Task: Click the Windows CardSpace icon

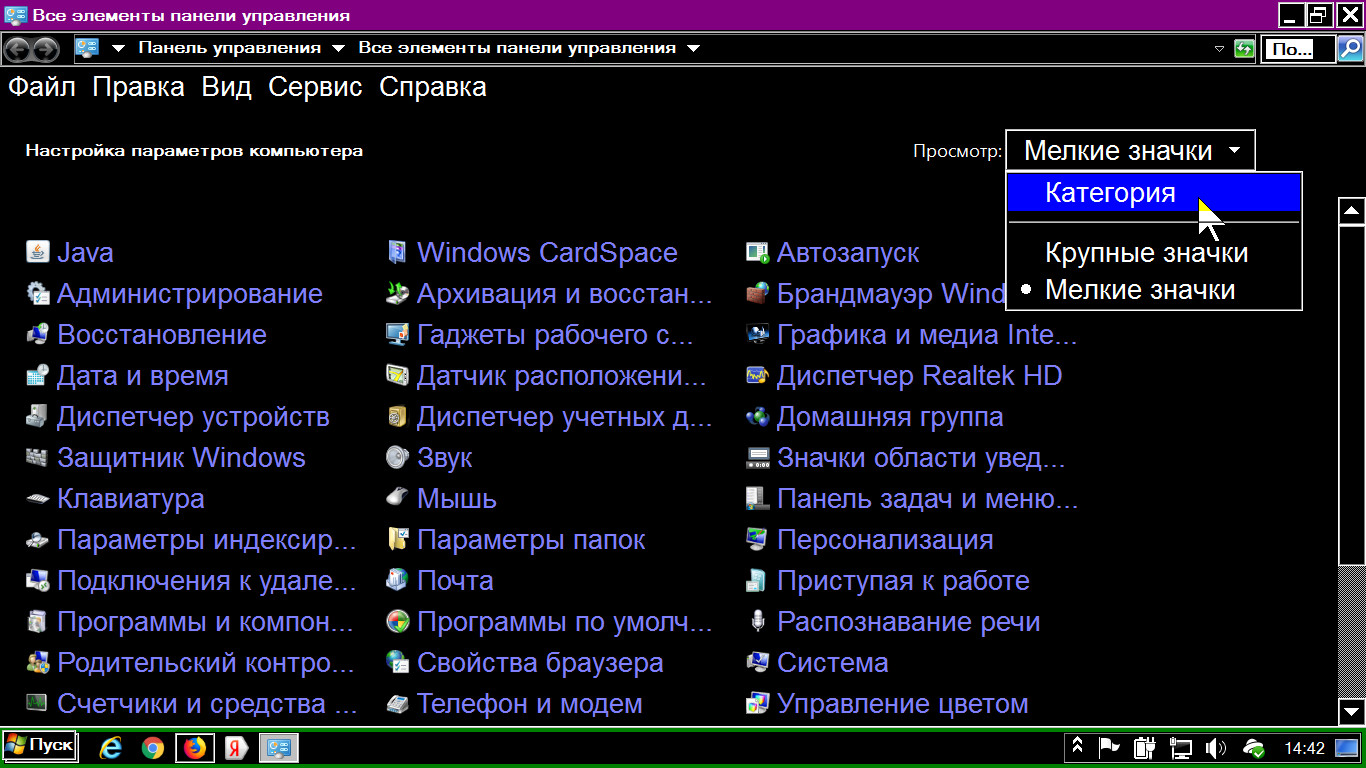Action: [397, 252]
